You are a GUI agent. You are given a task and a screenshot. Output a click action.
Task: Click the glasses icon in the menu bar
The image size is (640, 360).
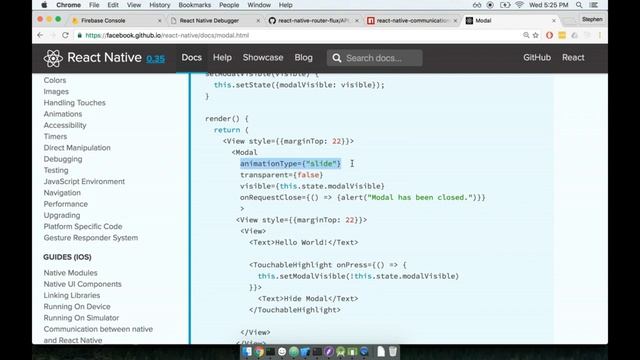tap(477, 5)
